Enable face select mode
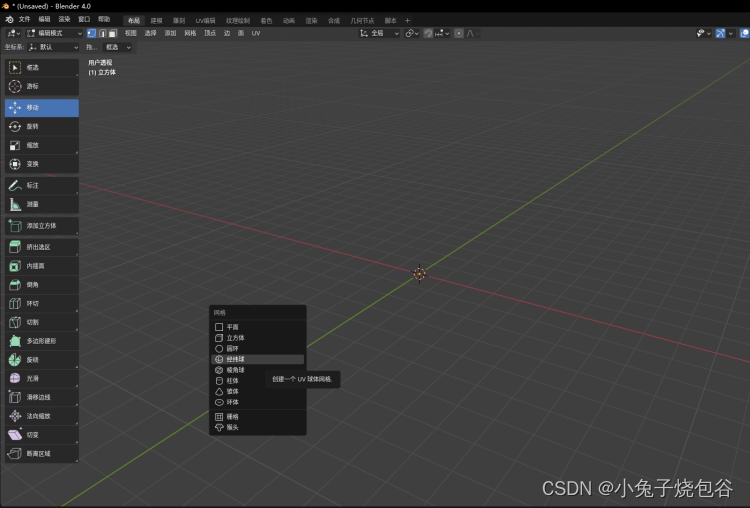The height and width of the screenshot is (508, 750). (x=113, y=33)
